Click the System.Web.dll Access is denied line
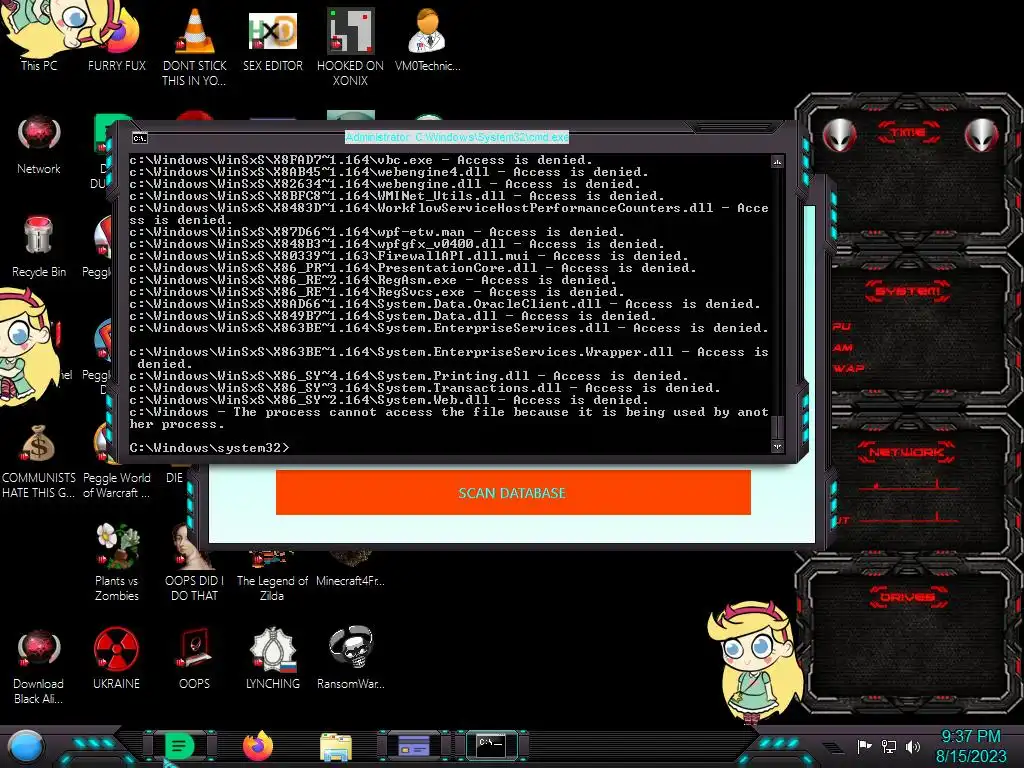Image resolution: width=1024 pixels, height=768 pixels. click(x=389, y=400)
